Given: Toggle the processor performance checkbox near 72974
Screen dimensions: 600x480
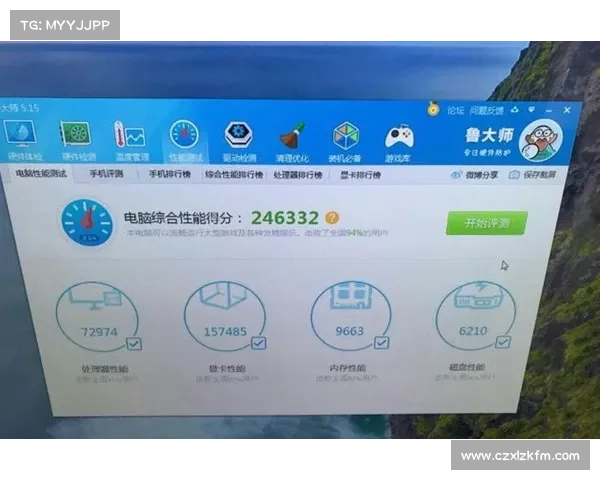Looking at the screenshot, I should [x=134, y=344].
